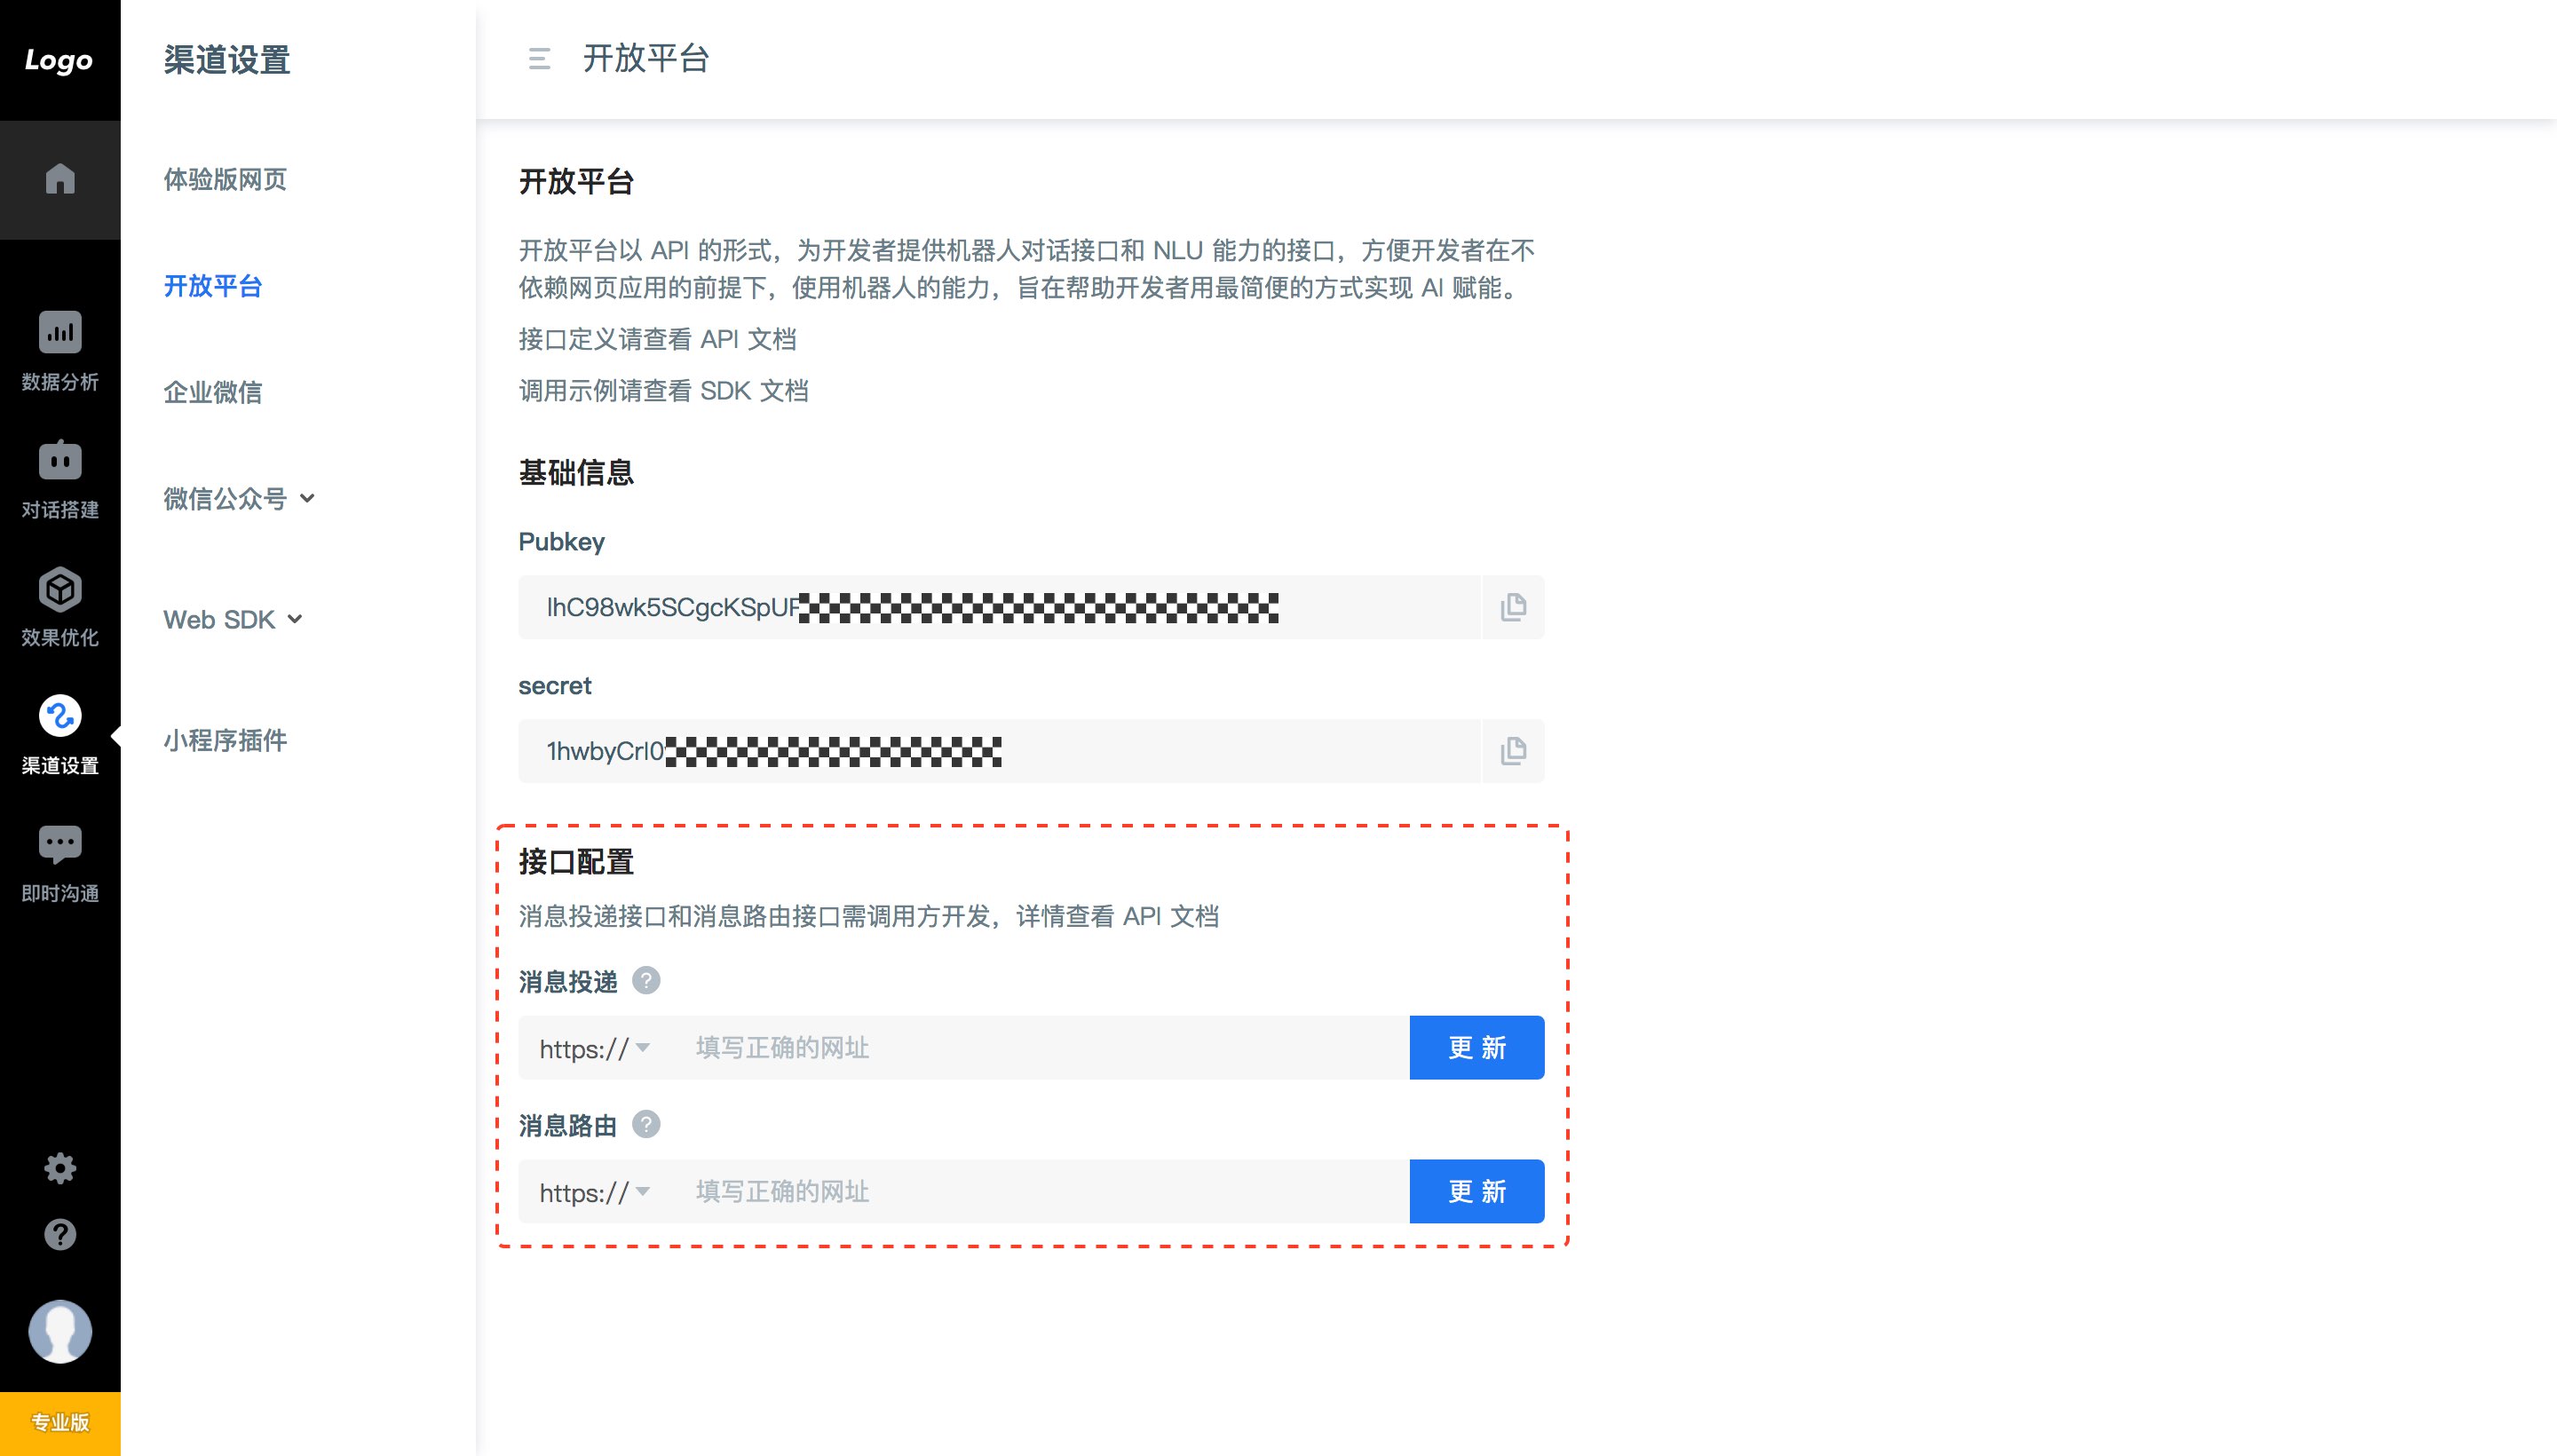Open API 文档 link in 接口定义 line
The image size is (2557, 1456).
pos(748,339)
